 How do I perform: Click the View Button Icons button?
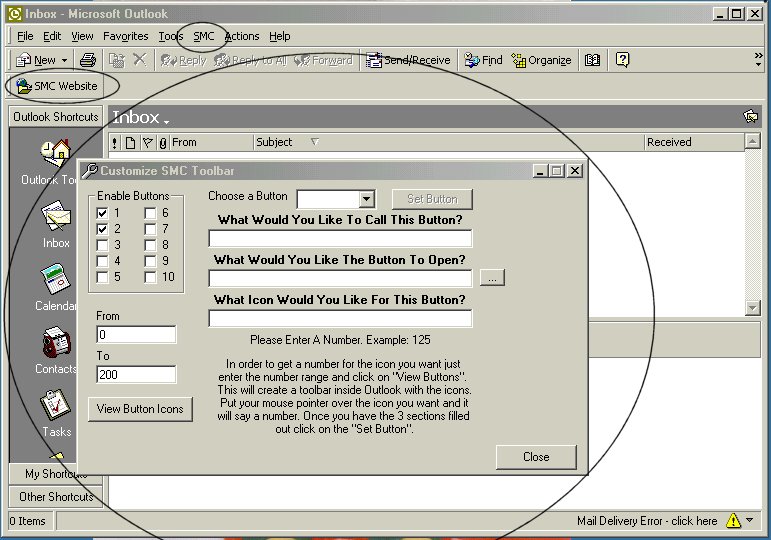click(140, 409)
